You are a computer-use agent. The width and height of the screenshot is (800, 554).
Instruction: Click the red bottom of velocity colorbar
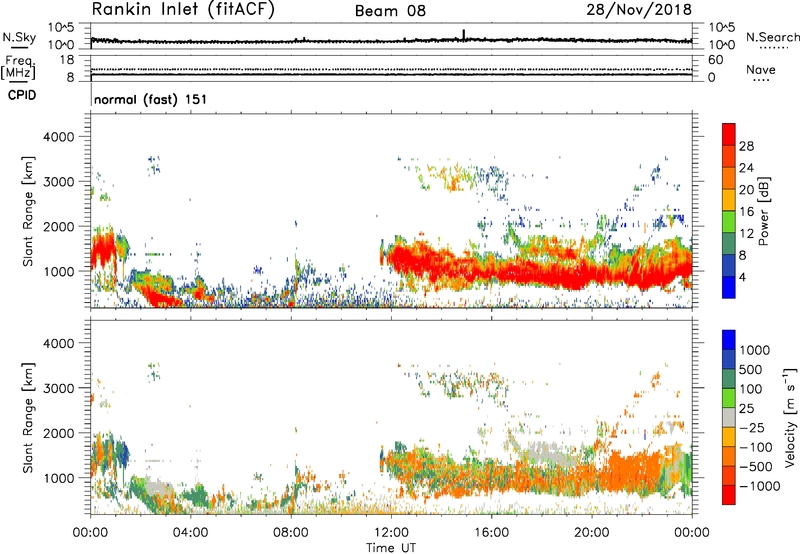click(729, 495)
